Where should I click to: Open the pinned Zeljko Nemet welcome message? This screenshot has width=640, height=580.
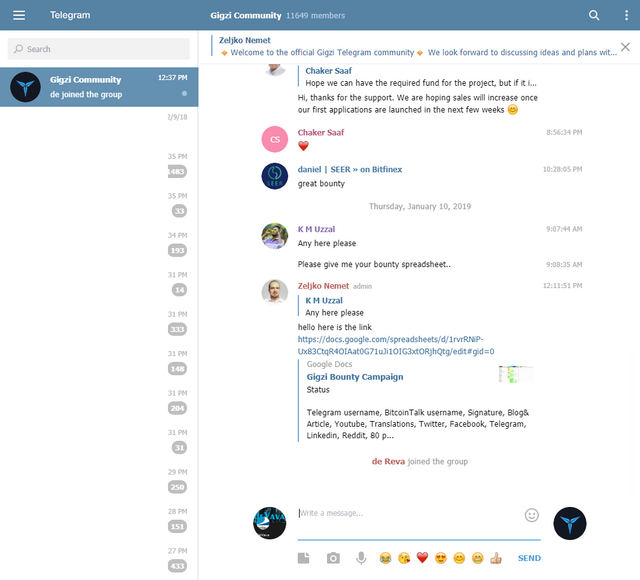click(x=414, y=47)
